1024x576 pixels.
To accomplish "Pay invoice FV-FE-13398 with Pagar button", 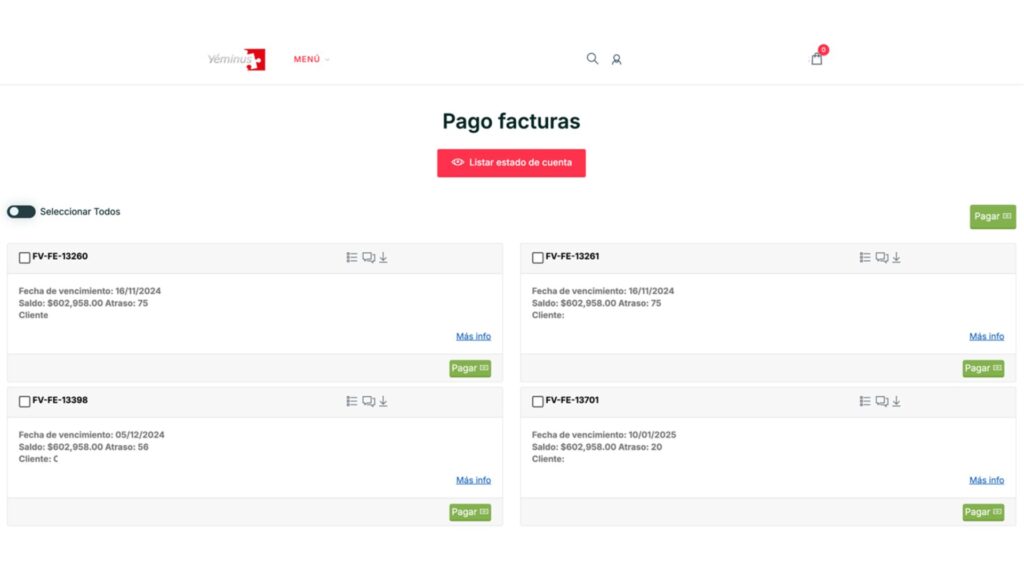I will [x=470, y=512].
